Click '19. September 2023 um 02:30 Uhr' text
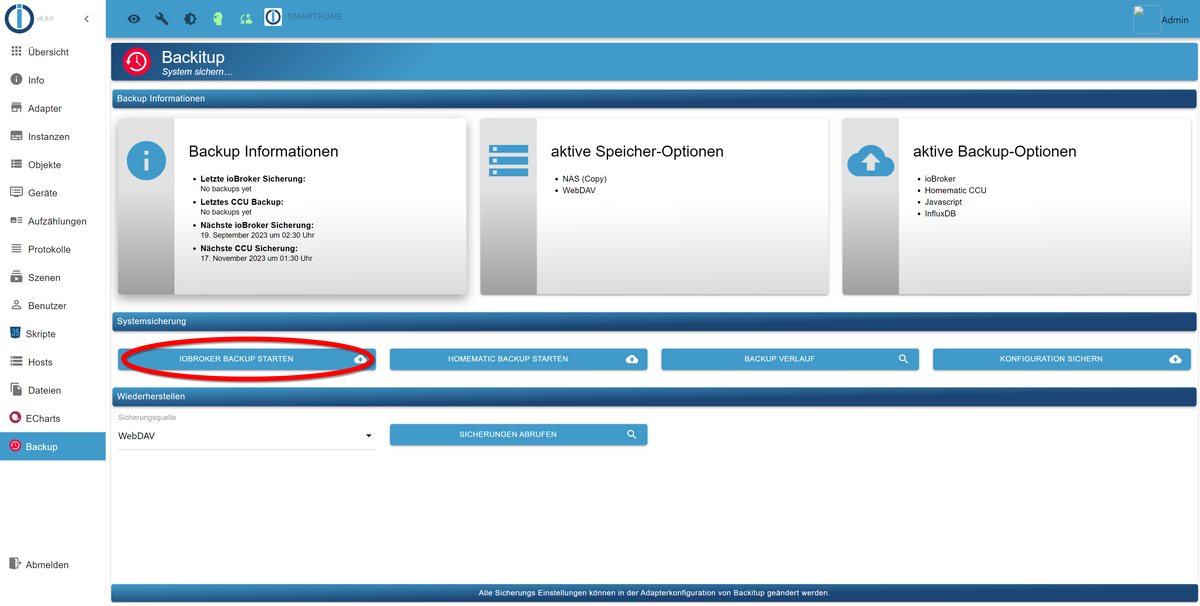 257,235
